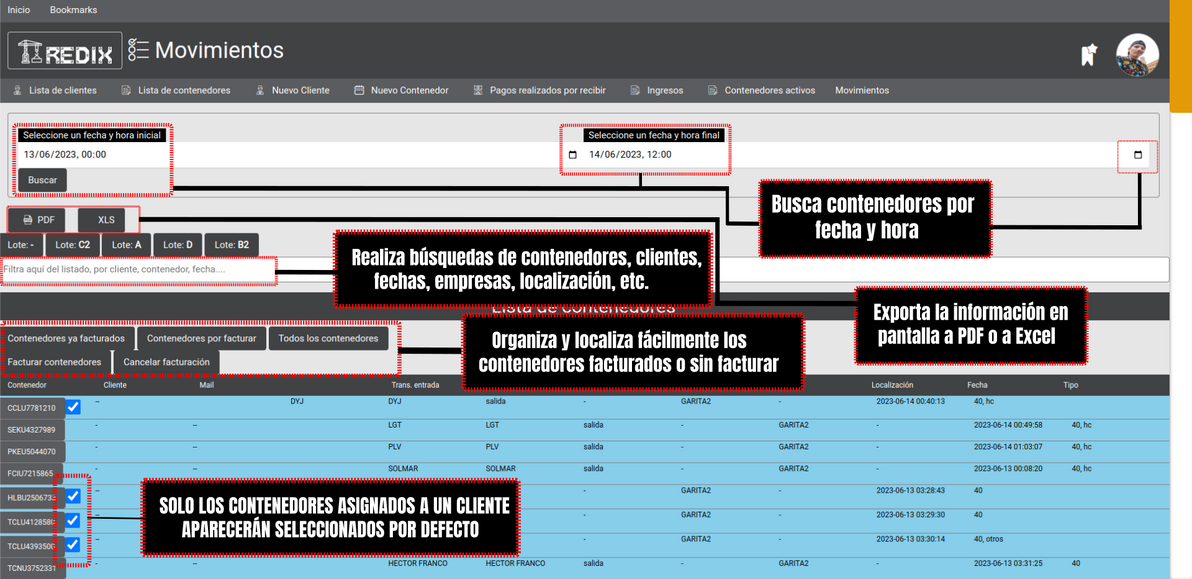The image size is (1192, 579).
Task: Open container SEKU4327989
Action: [x=32, y=430]
